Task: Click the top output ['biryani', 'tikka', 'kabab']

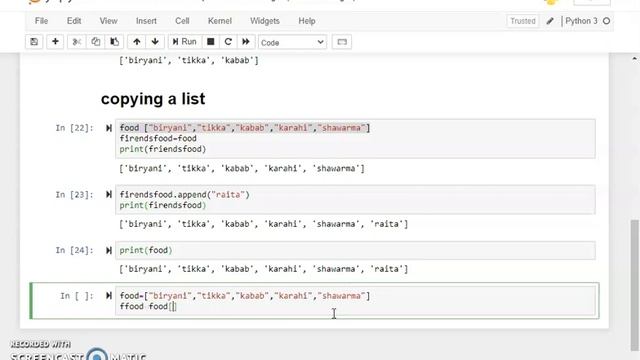Action: coord(189,60)
